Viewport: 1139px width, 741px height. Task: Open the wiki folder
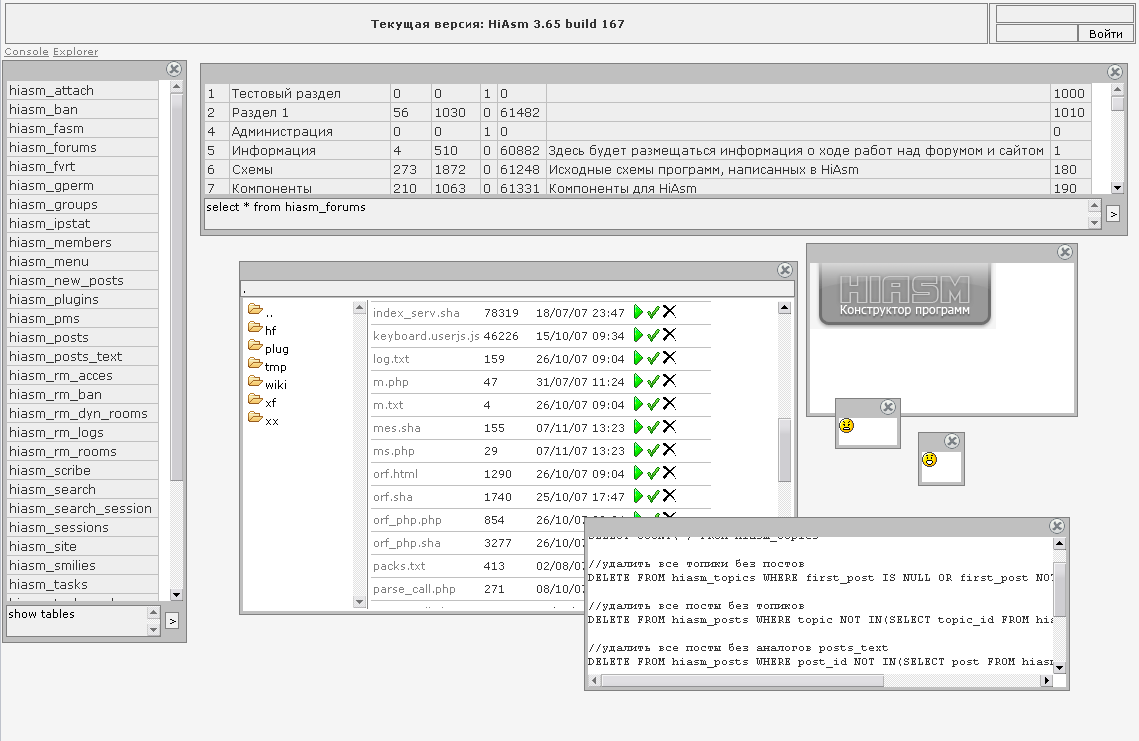tap(276, 384)
